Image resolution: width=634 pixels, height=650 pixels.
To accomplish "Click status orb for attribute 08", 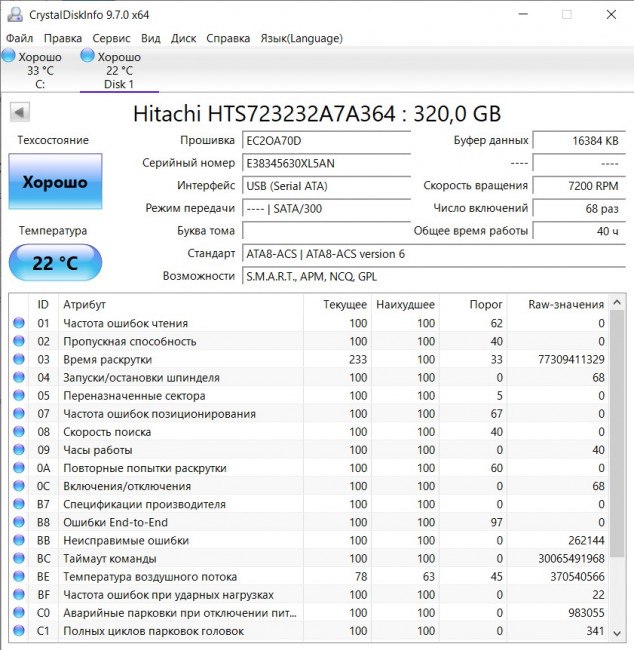I will 19,432.
